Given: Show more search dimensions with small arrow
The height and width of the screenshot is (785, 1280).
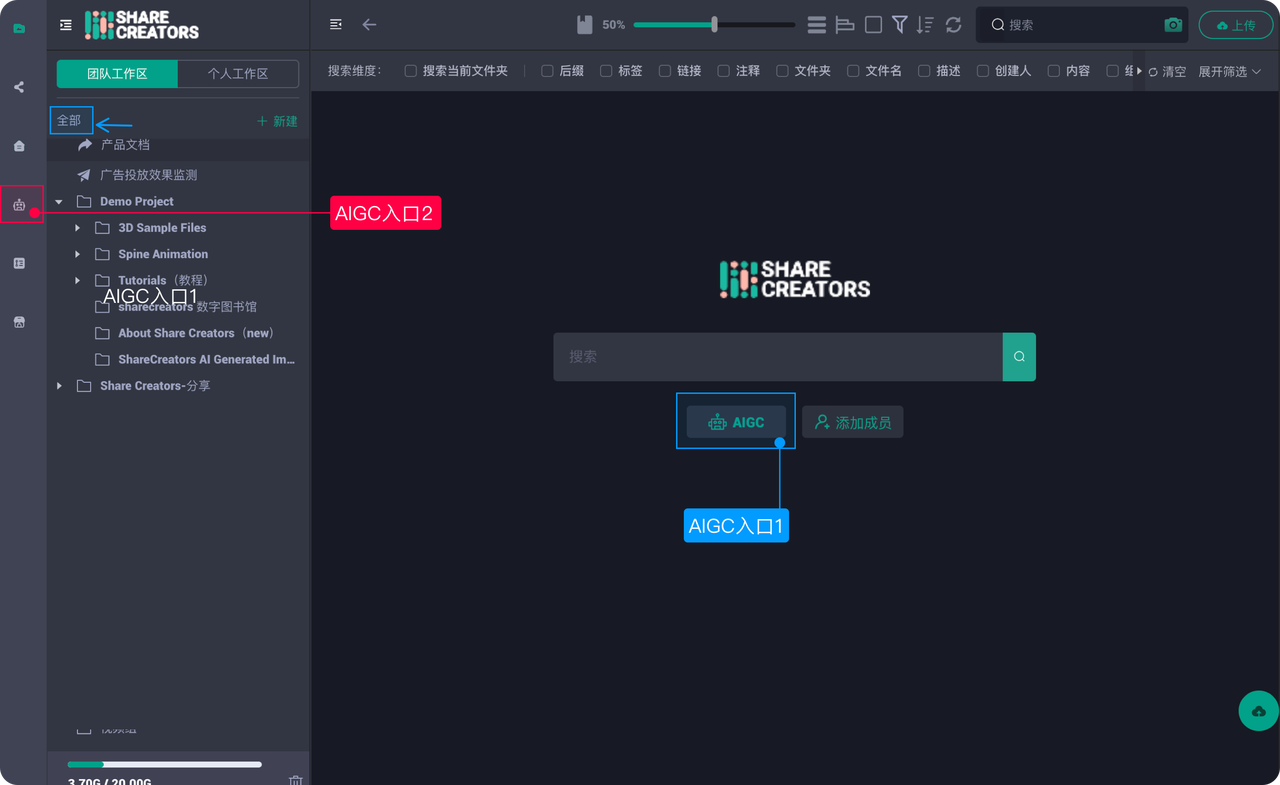Looking at the screenshot, I should 1139,71.
